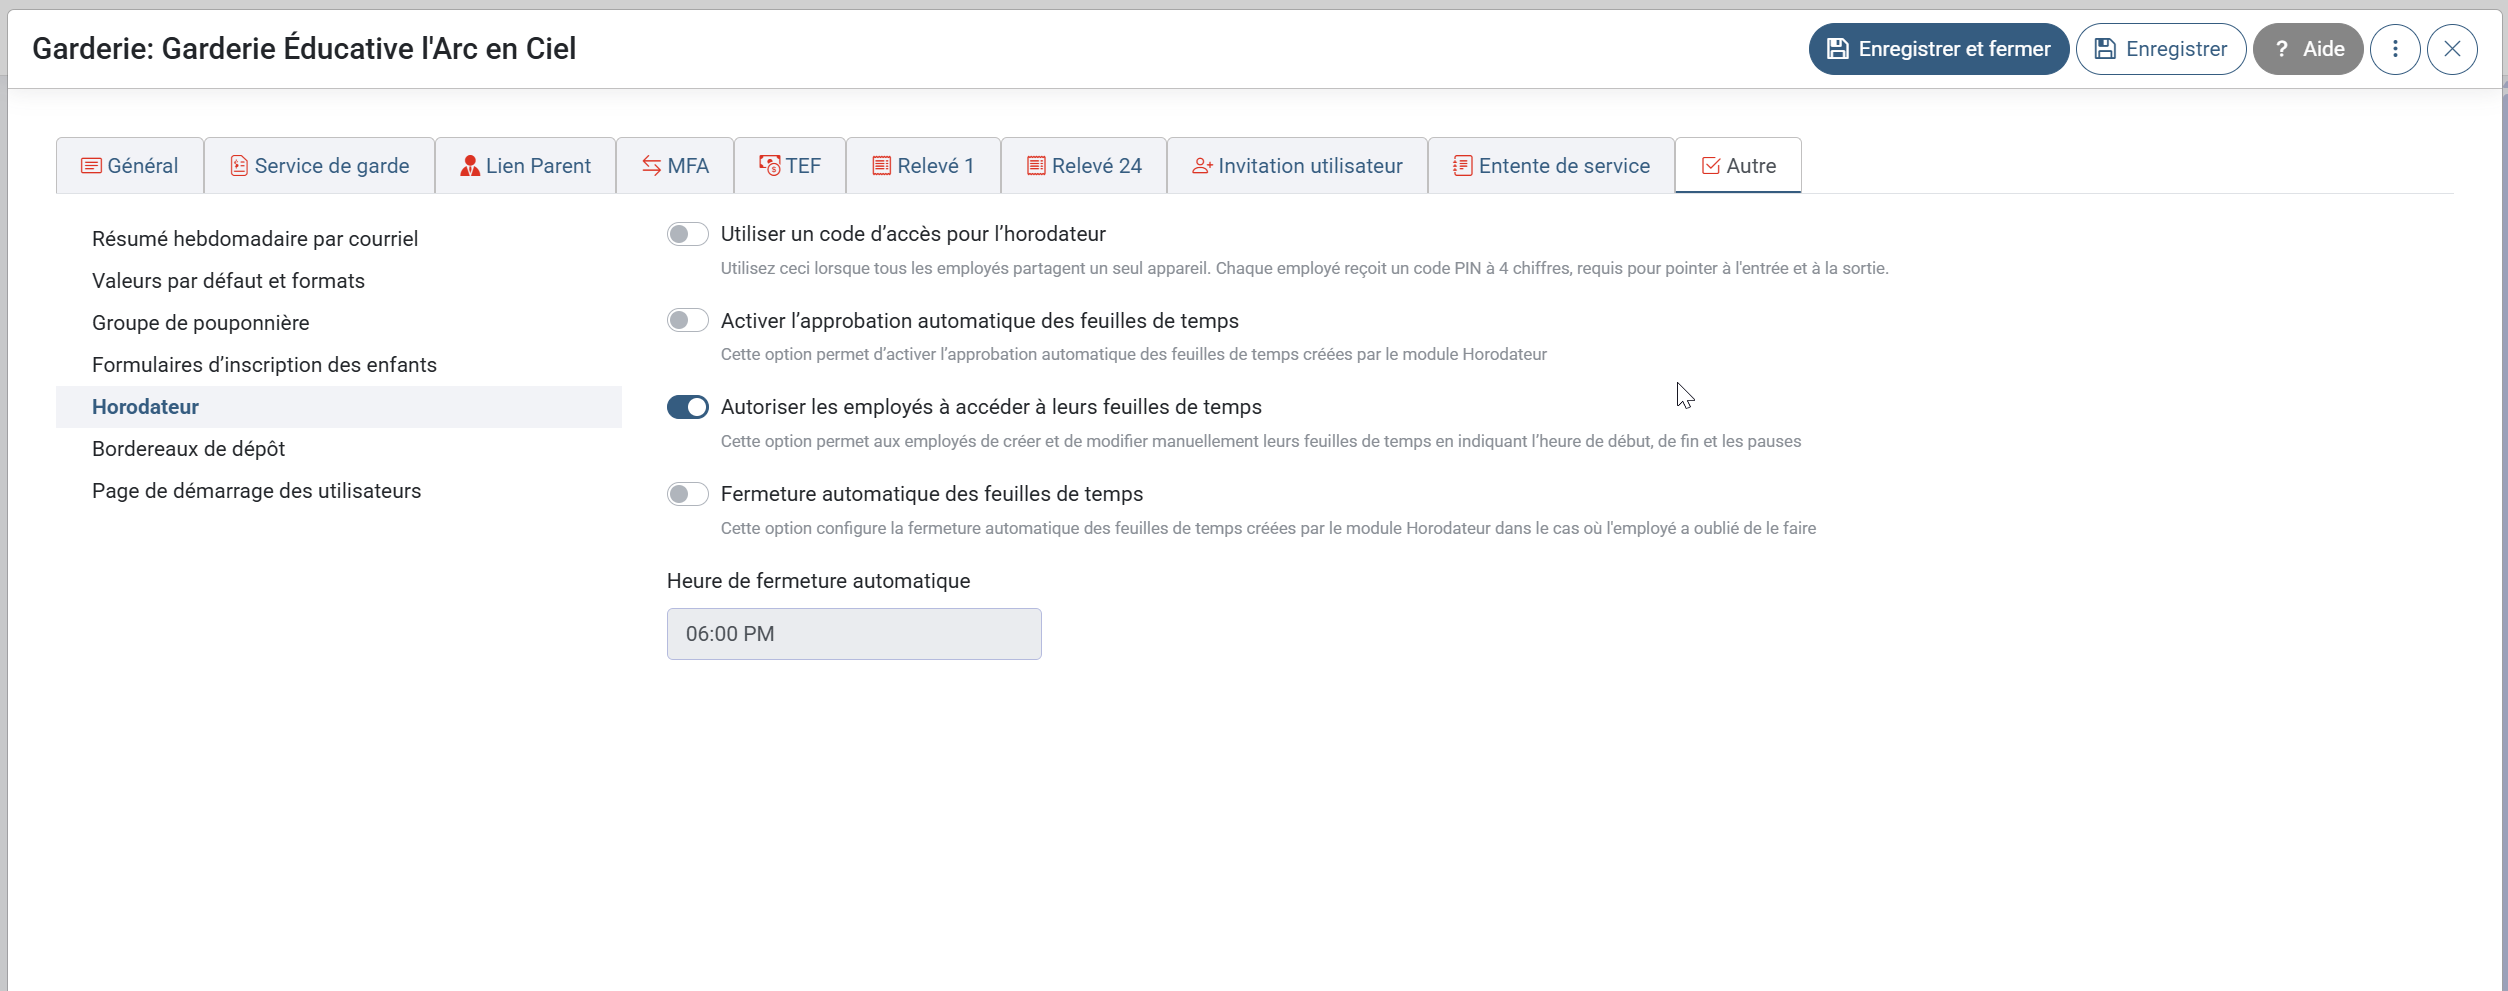The height and width of the screenshot is (991, 2508).
Task: Enable the access code for the horodateur
Action: 687,233
